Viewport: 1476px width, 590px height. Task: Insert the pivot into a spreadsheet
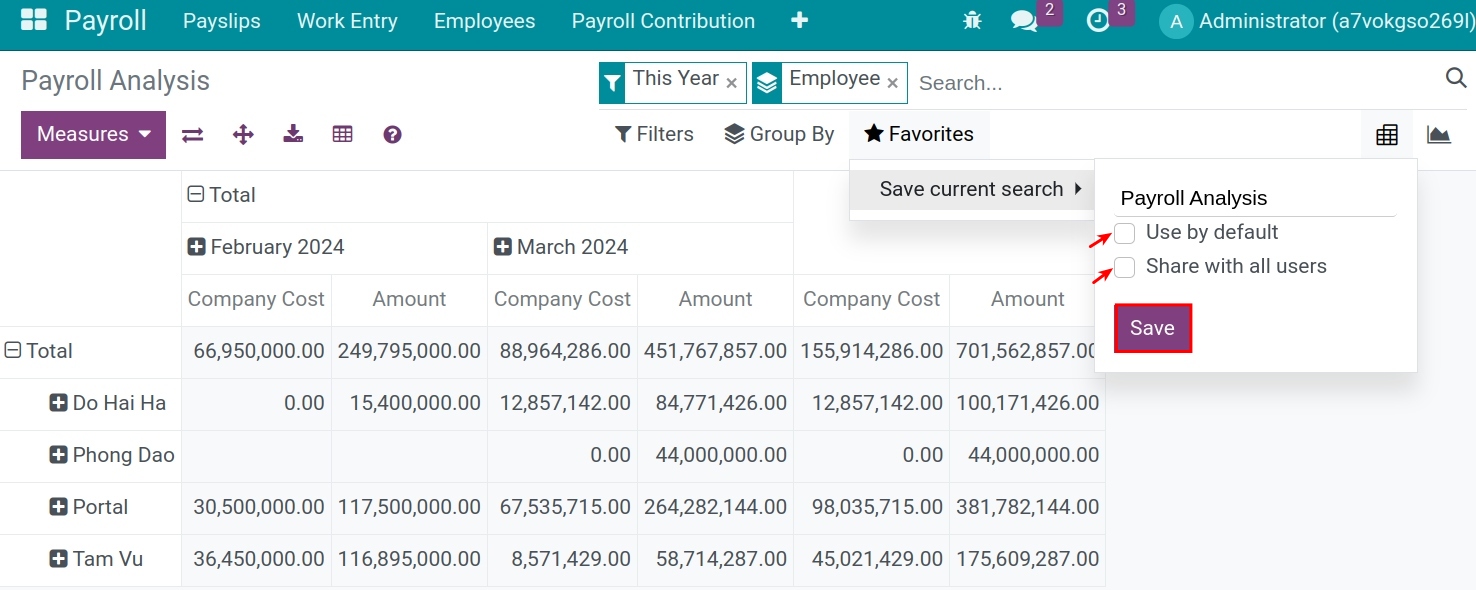(x=343, y=134)
